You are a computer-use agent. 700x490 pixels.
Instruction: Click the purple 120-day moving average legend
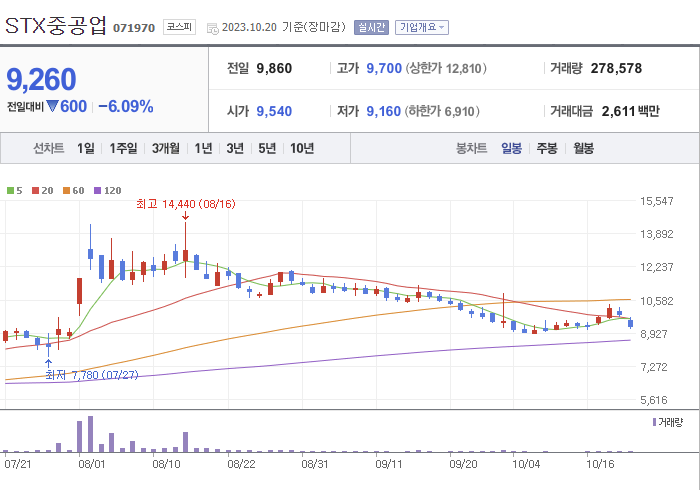[x=107, y=191]
